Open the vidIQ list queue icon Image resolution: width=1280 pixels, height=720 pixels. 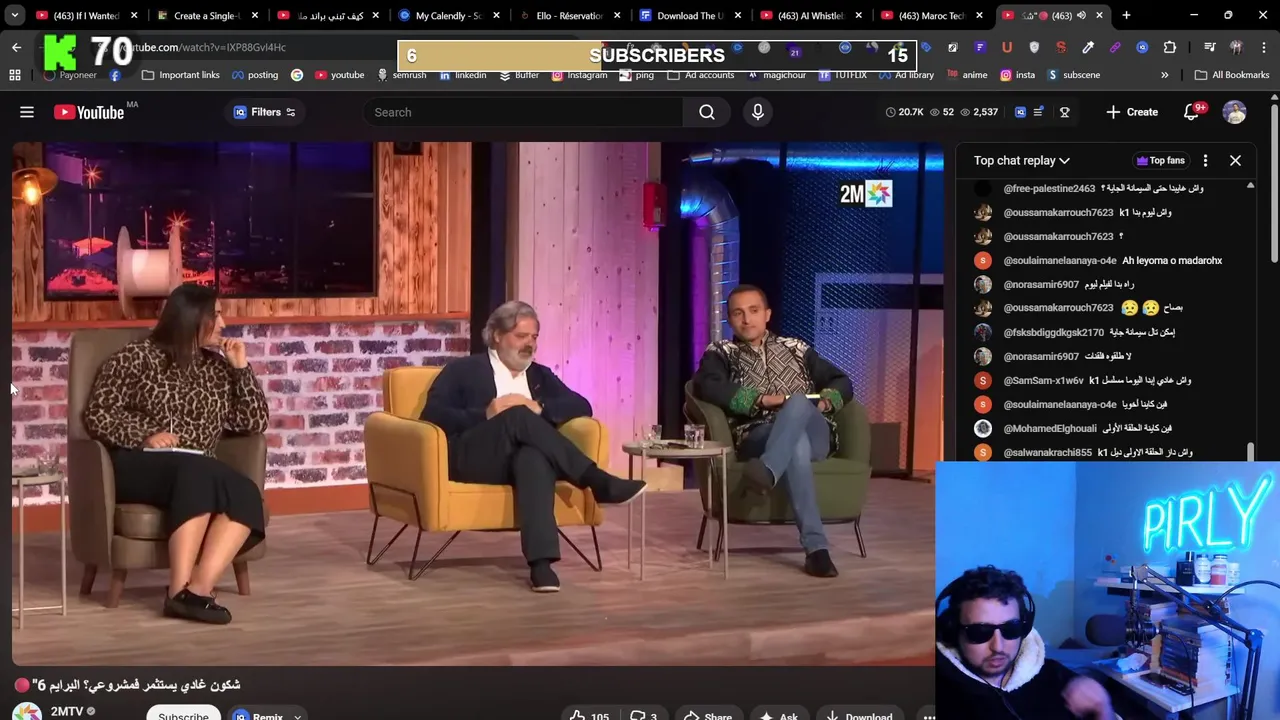point(1039,112)
